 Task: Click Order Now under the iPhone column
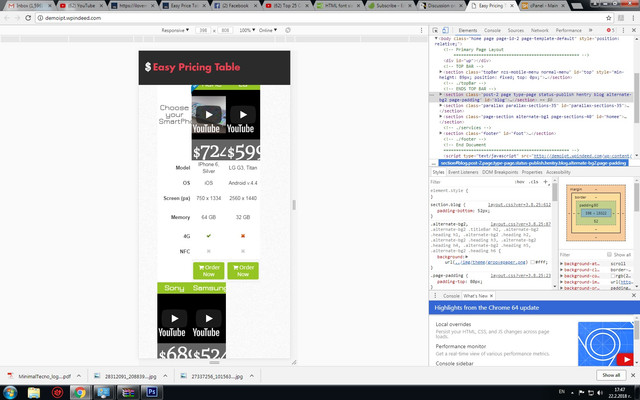tap(209, 271)
